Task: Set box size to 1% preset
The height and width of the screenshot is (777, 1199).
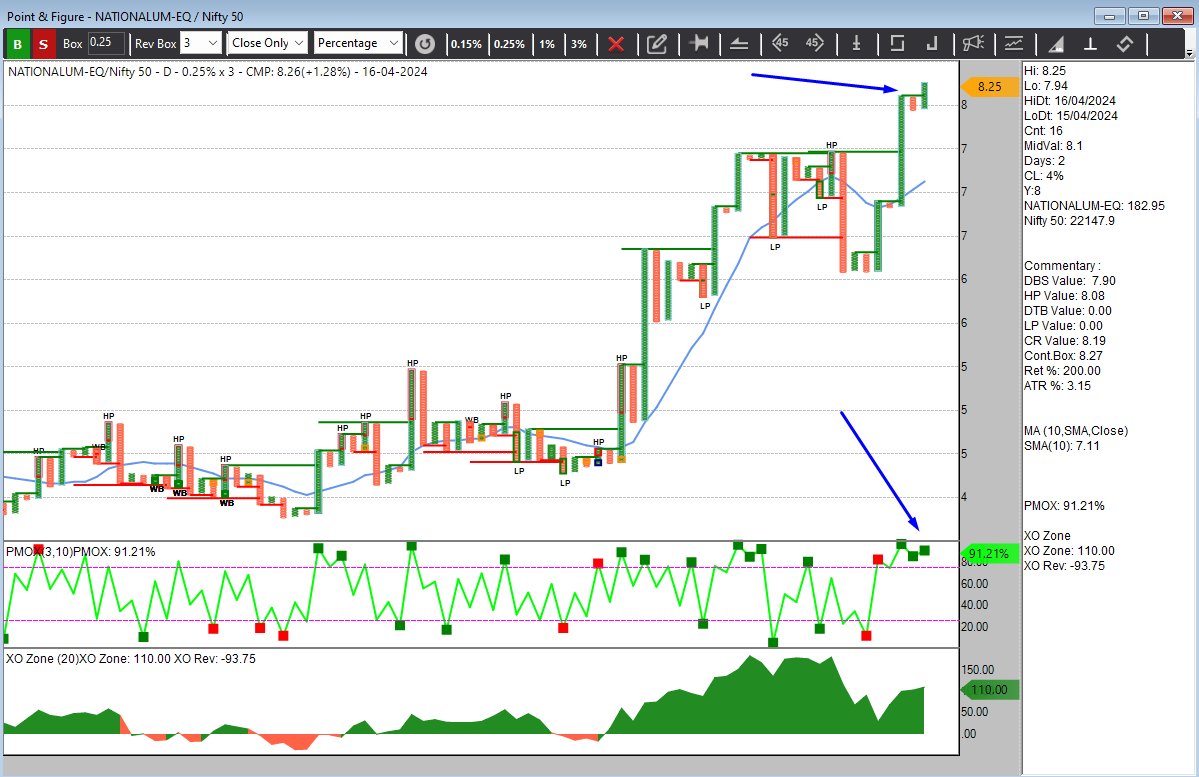Action: [x=547, y=44]
